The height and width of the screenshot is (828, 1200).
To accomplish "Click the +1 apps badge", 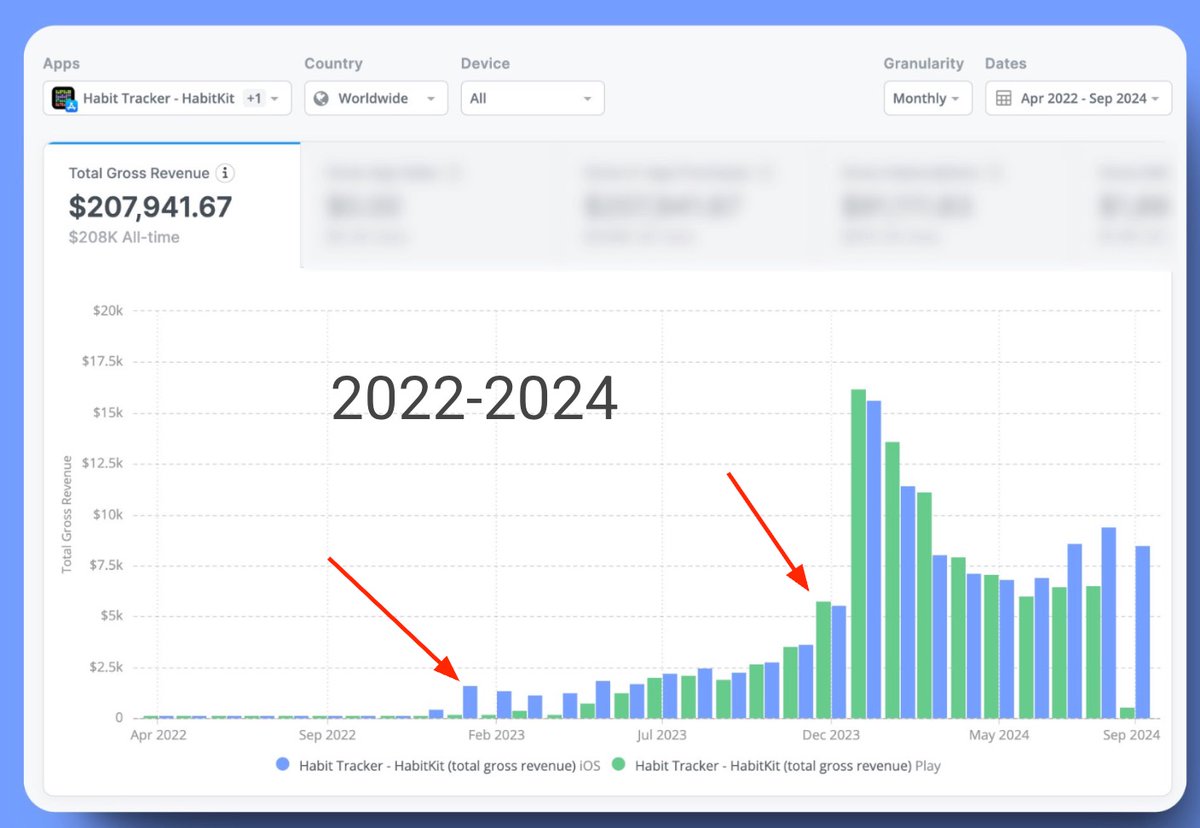I will click(x=254, y=98).
